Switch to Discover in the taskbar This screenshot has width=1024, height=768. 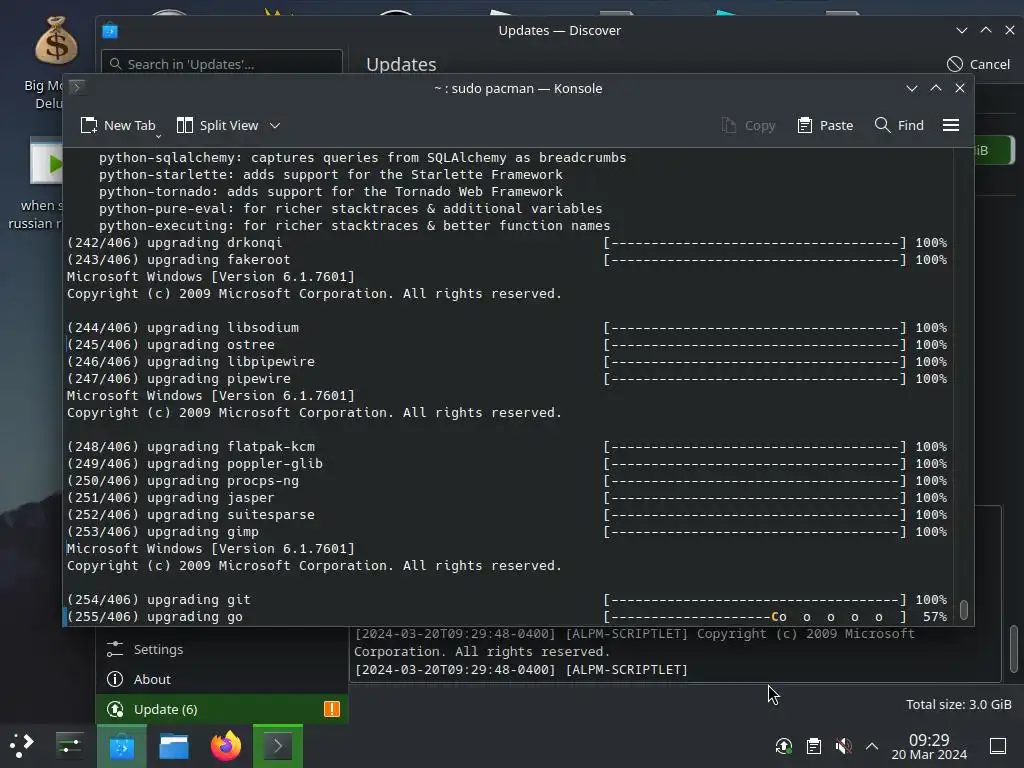coord(122,746)
